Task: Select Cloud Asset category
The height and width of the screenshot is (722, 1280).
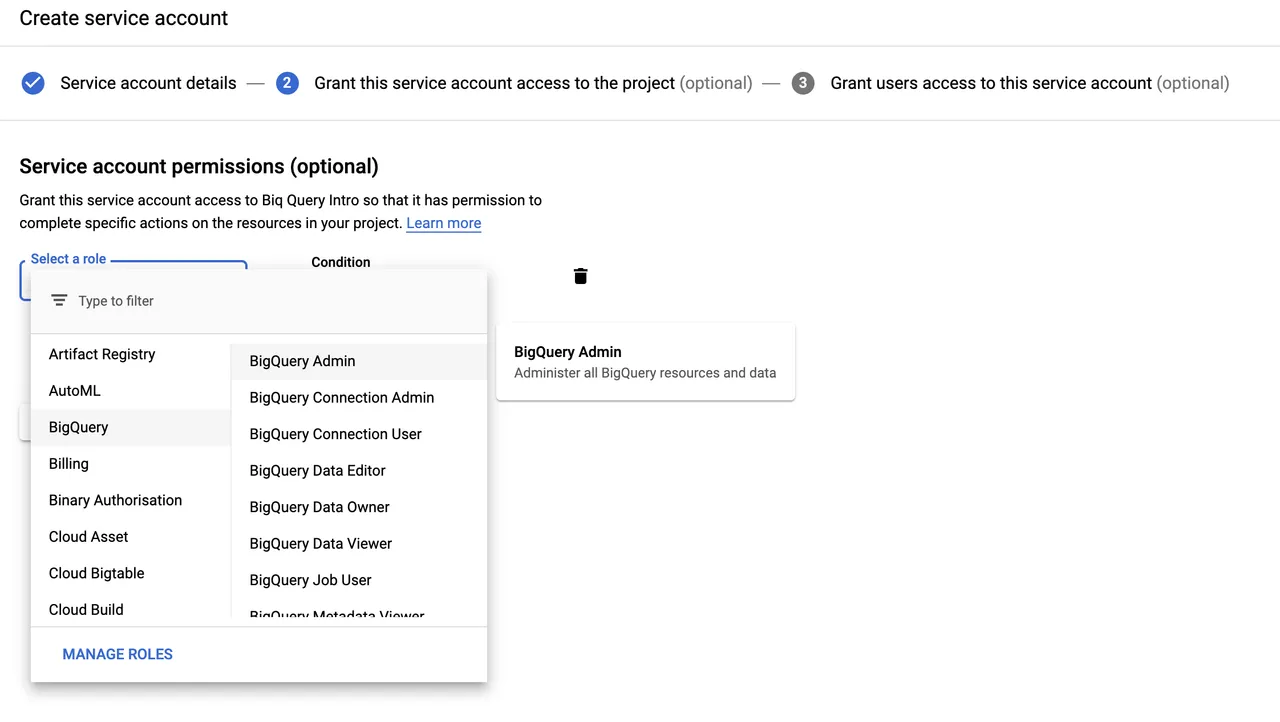Action: click(131, 537)
